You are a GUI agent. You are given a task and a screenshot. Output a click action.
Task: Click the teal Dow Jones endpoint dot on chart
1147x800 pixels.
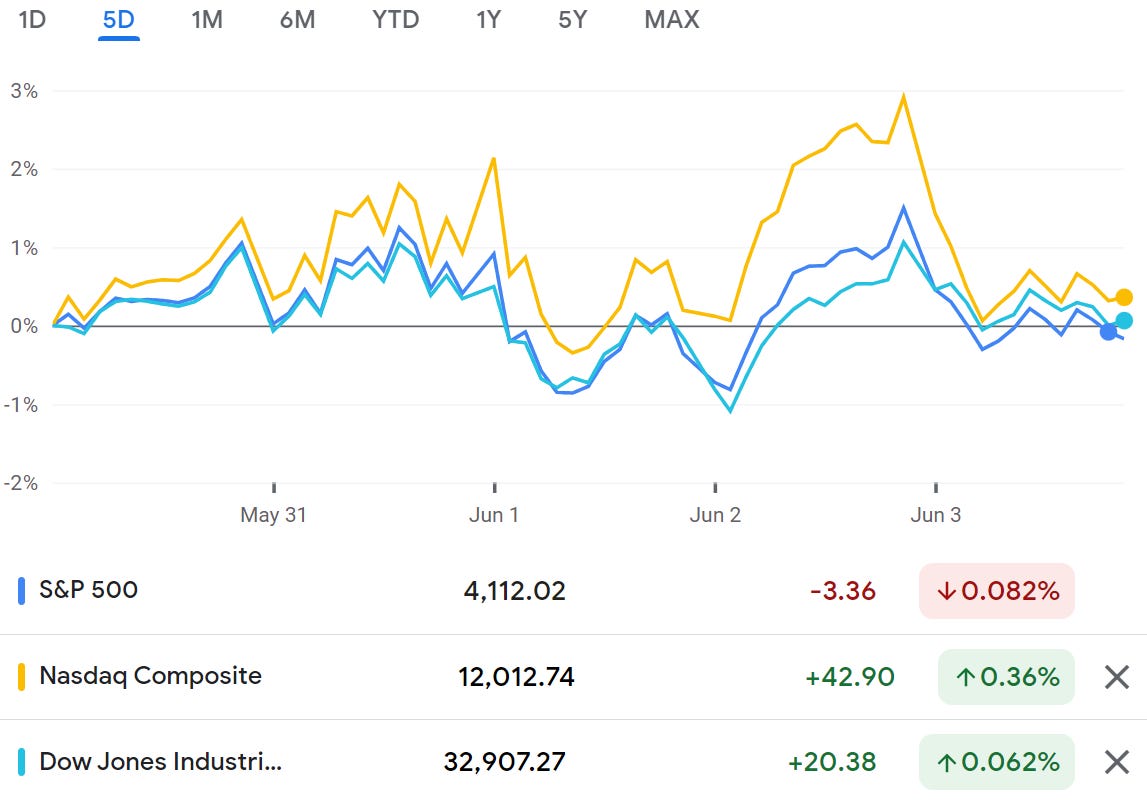pyautogui.click(x=1124, y=320)
